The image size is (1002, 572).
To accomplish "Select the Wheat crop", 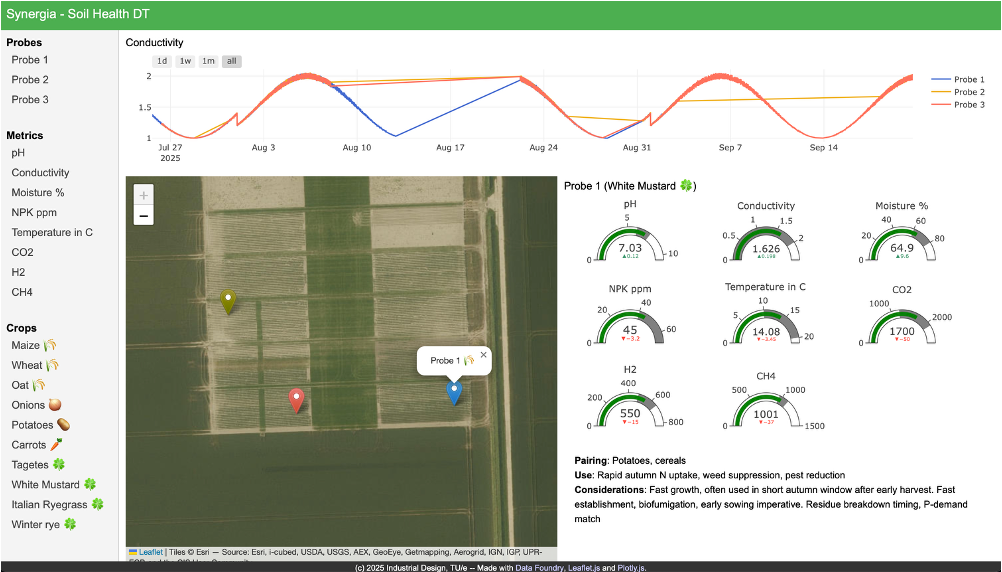I will [x=35, y=365].
